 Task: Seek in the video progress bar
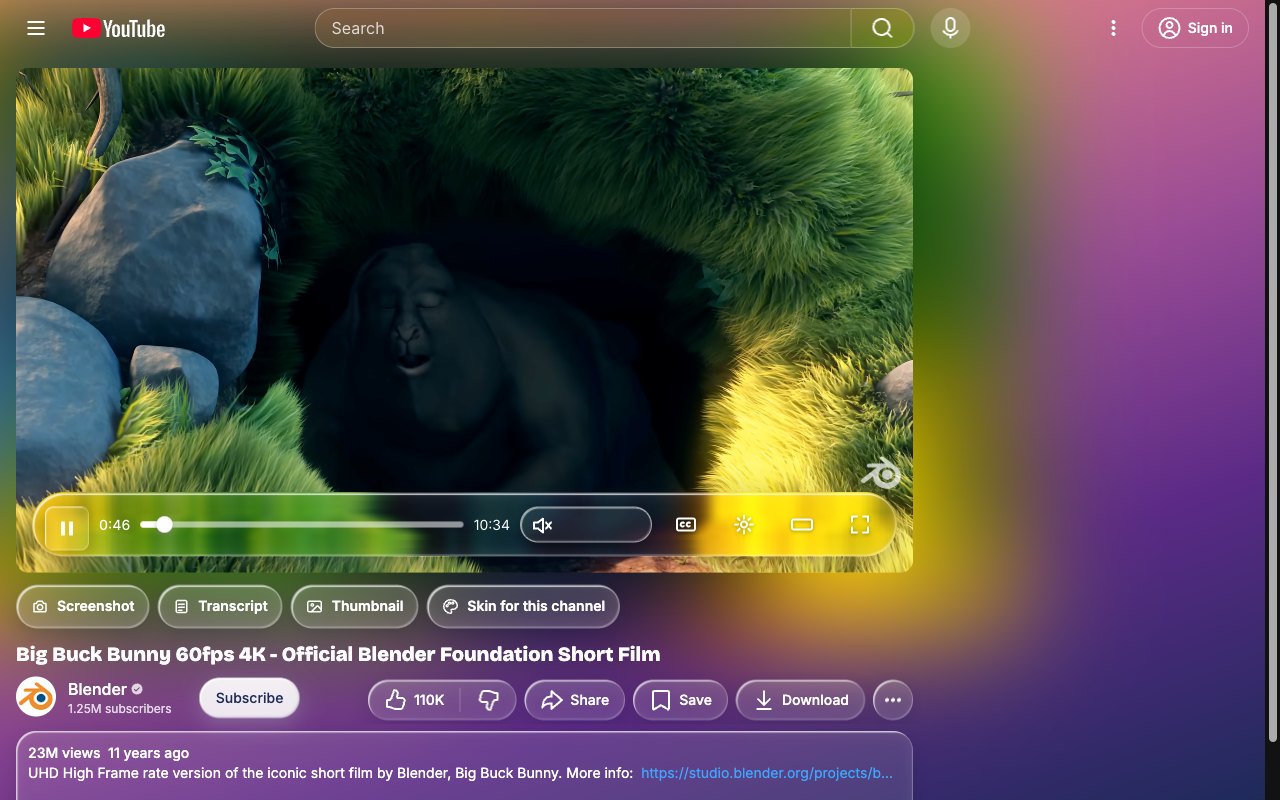coord(302,524)
